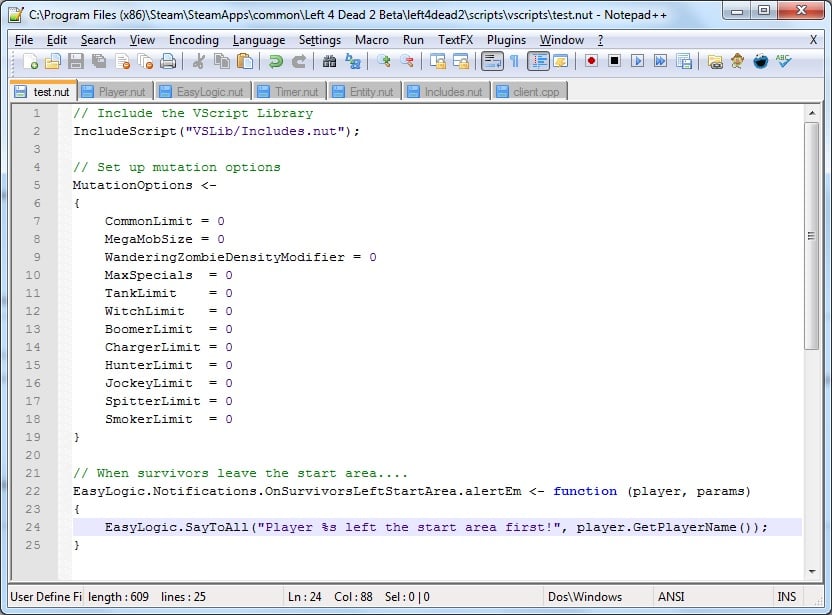Click the Save Recorded Macro icon
Screen dimensions: 832x615
pyautogui.click(x=683, y=62)
